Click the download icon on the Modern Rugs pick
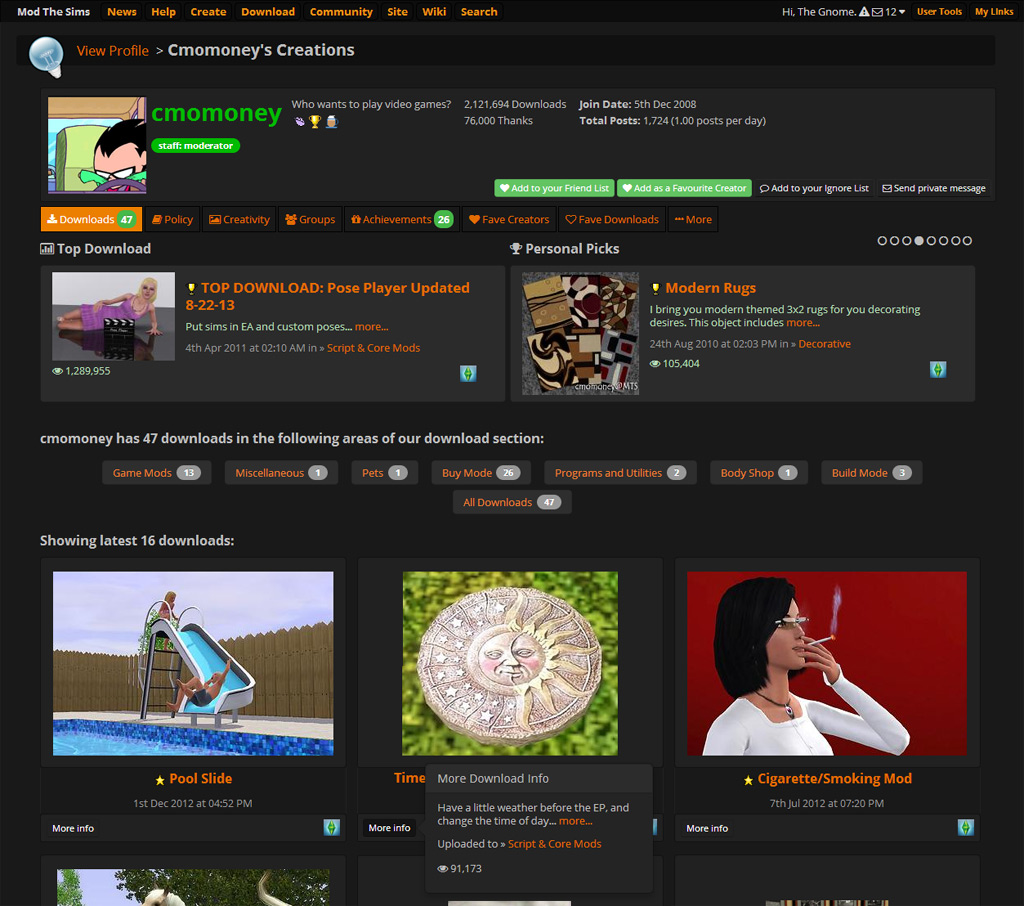 (x=937, y=369)
